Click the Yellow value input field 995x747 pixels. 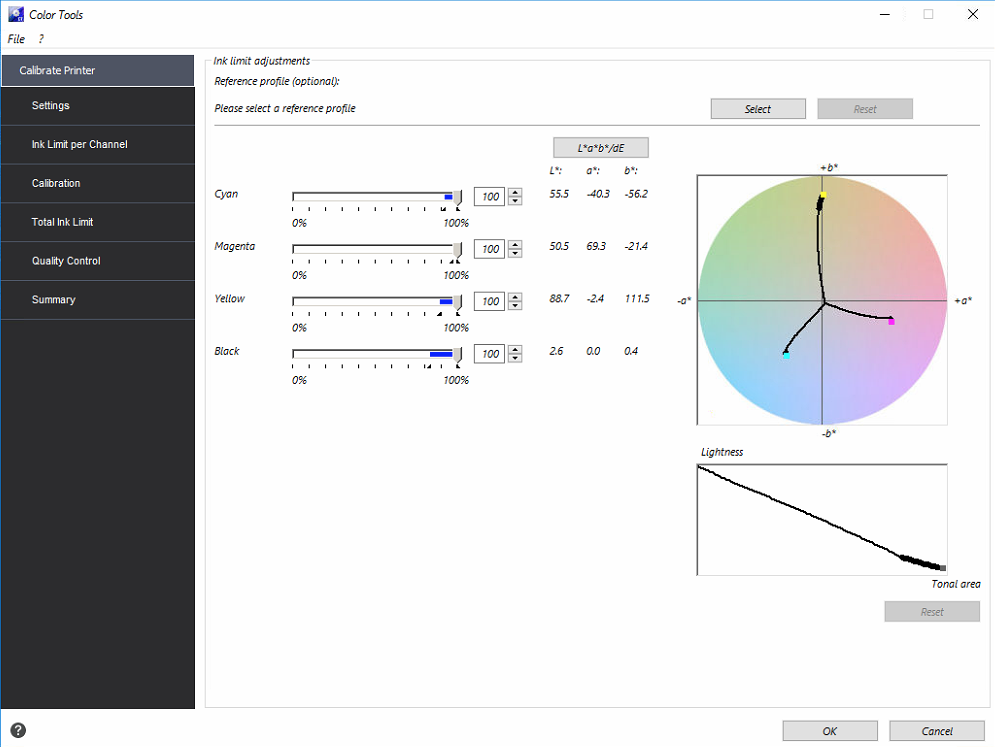489,301
